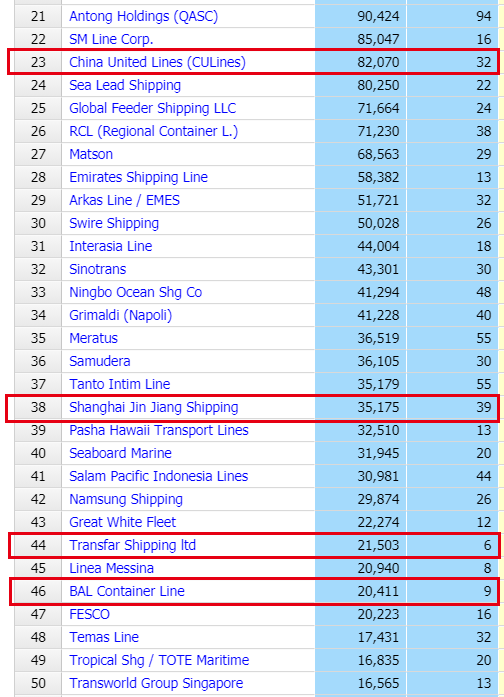Open Grimaldi (Napoli) link
The height and width of the screenshot is (697, 504).
120,316
